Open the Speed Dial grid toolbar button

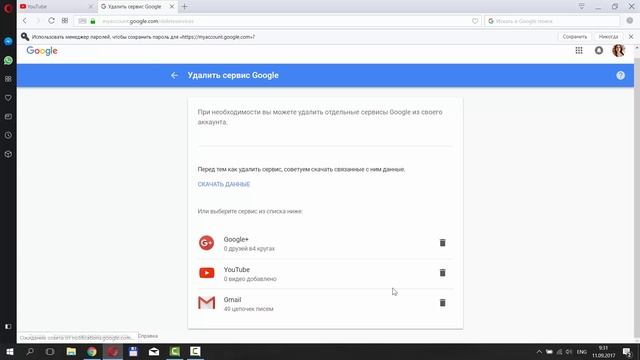tap(65, 21)
